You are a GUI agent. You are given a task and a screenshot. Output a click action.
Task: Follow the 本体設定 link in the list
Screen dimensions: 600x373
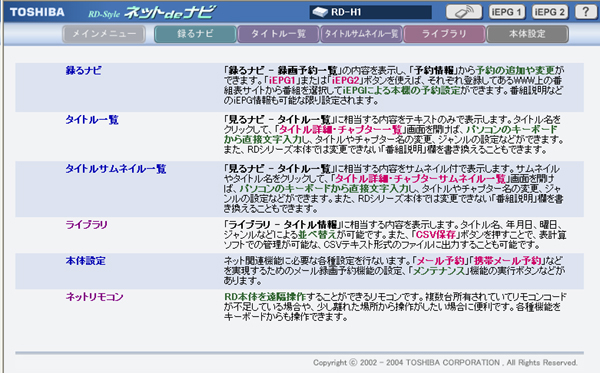(x=85, y=261)
